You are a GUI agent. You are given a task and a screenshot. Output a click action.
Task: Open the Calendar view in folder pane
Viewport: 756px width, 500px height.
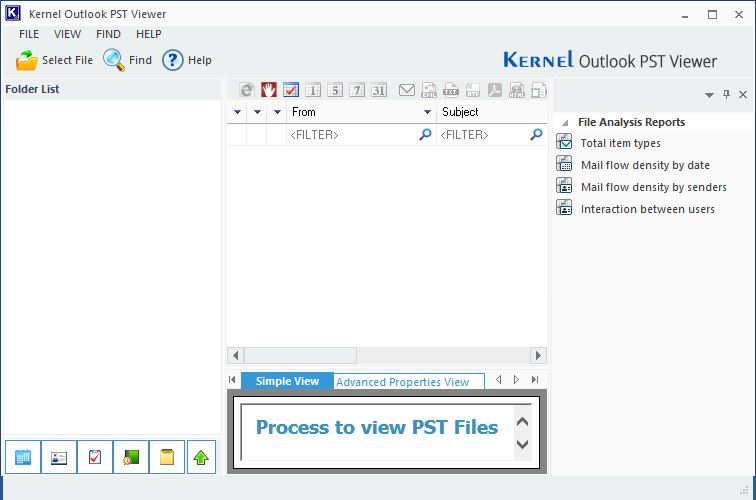tap(23, 457)
